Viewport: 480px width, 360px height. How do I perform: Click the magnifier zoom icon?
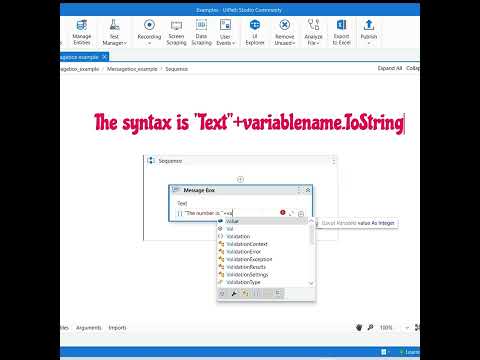(x=370, y=328)
